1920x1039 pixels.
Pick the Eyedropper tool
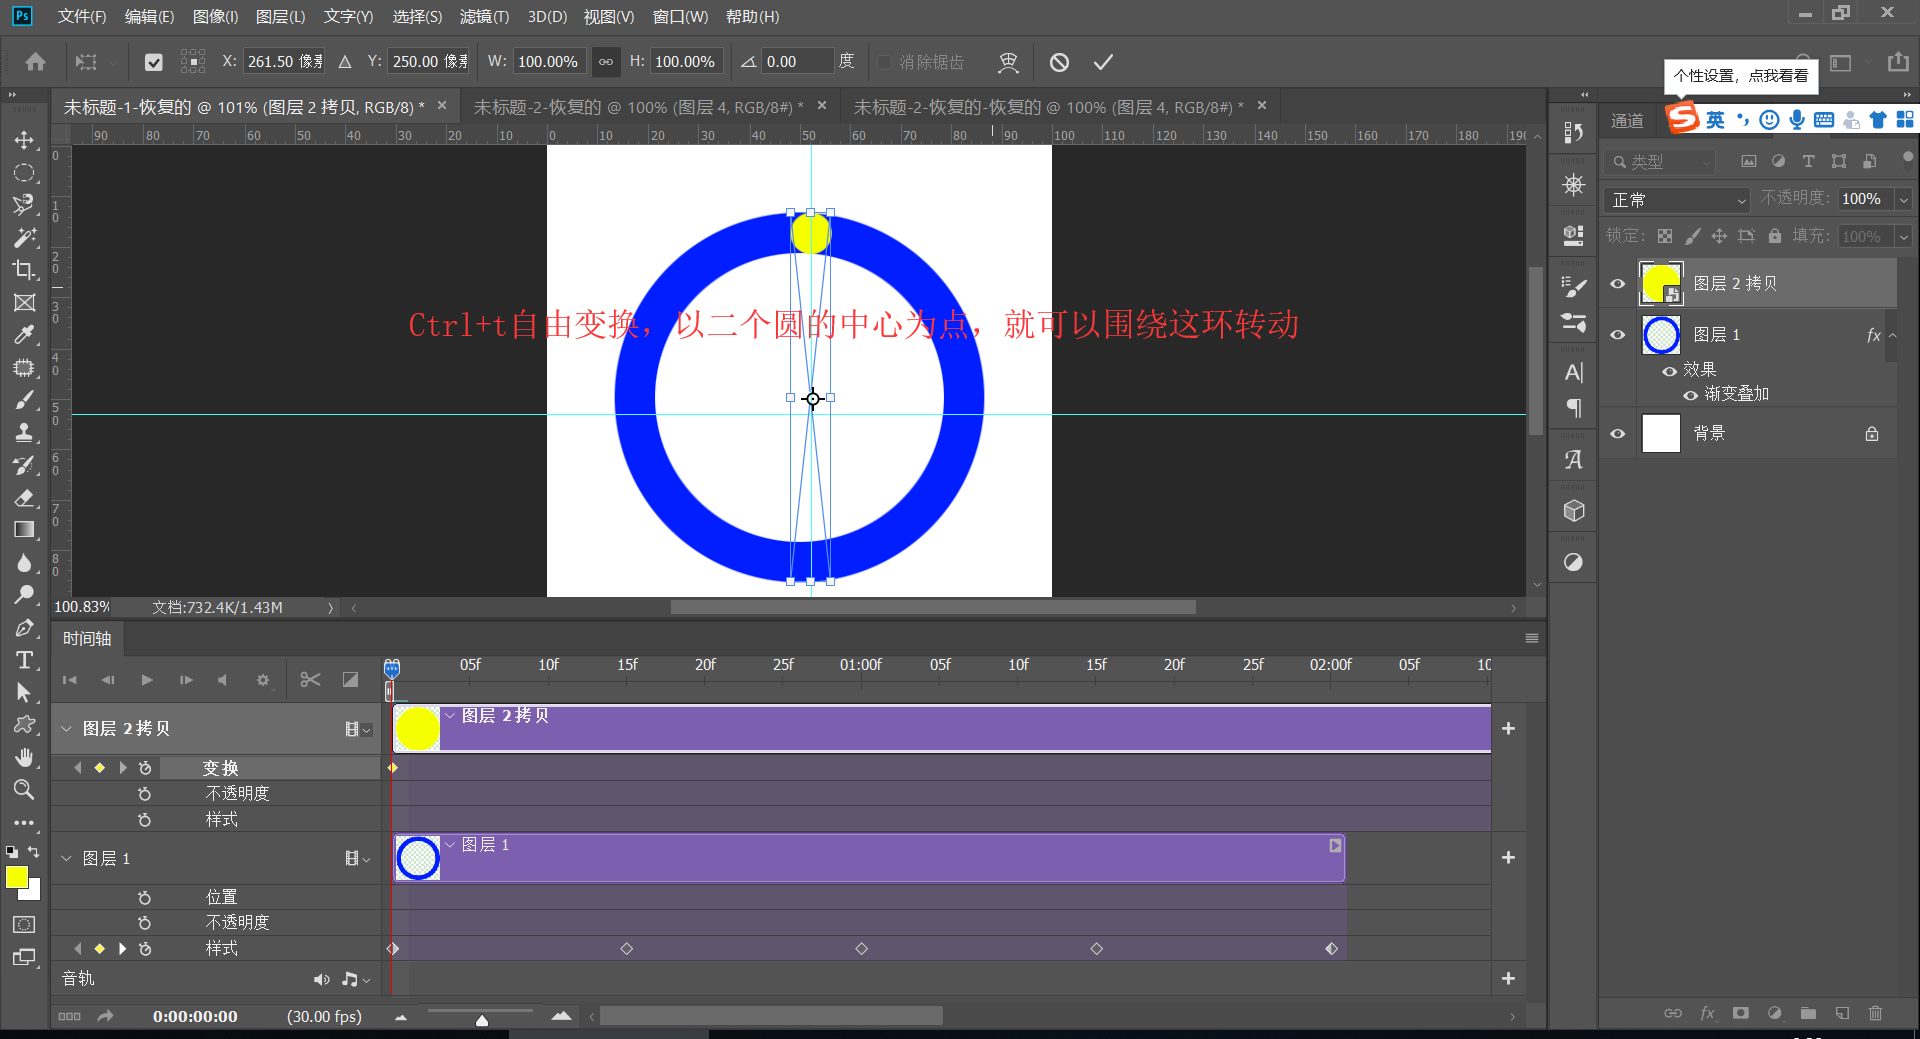pyautogui.click(x=25, y=334)
